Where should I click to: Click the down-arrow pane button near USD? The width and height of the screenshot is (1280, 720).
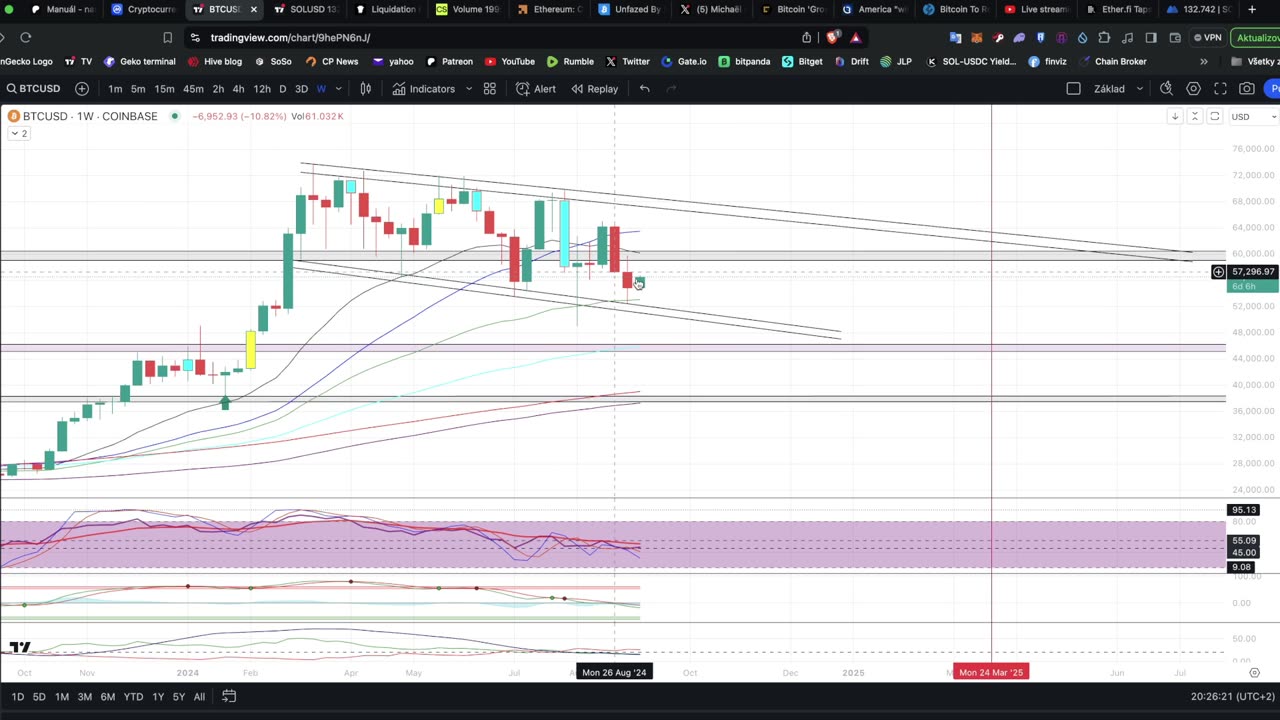[x=1174, y=117]
